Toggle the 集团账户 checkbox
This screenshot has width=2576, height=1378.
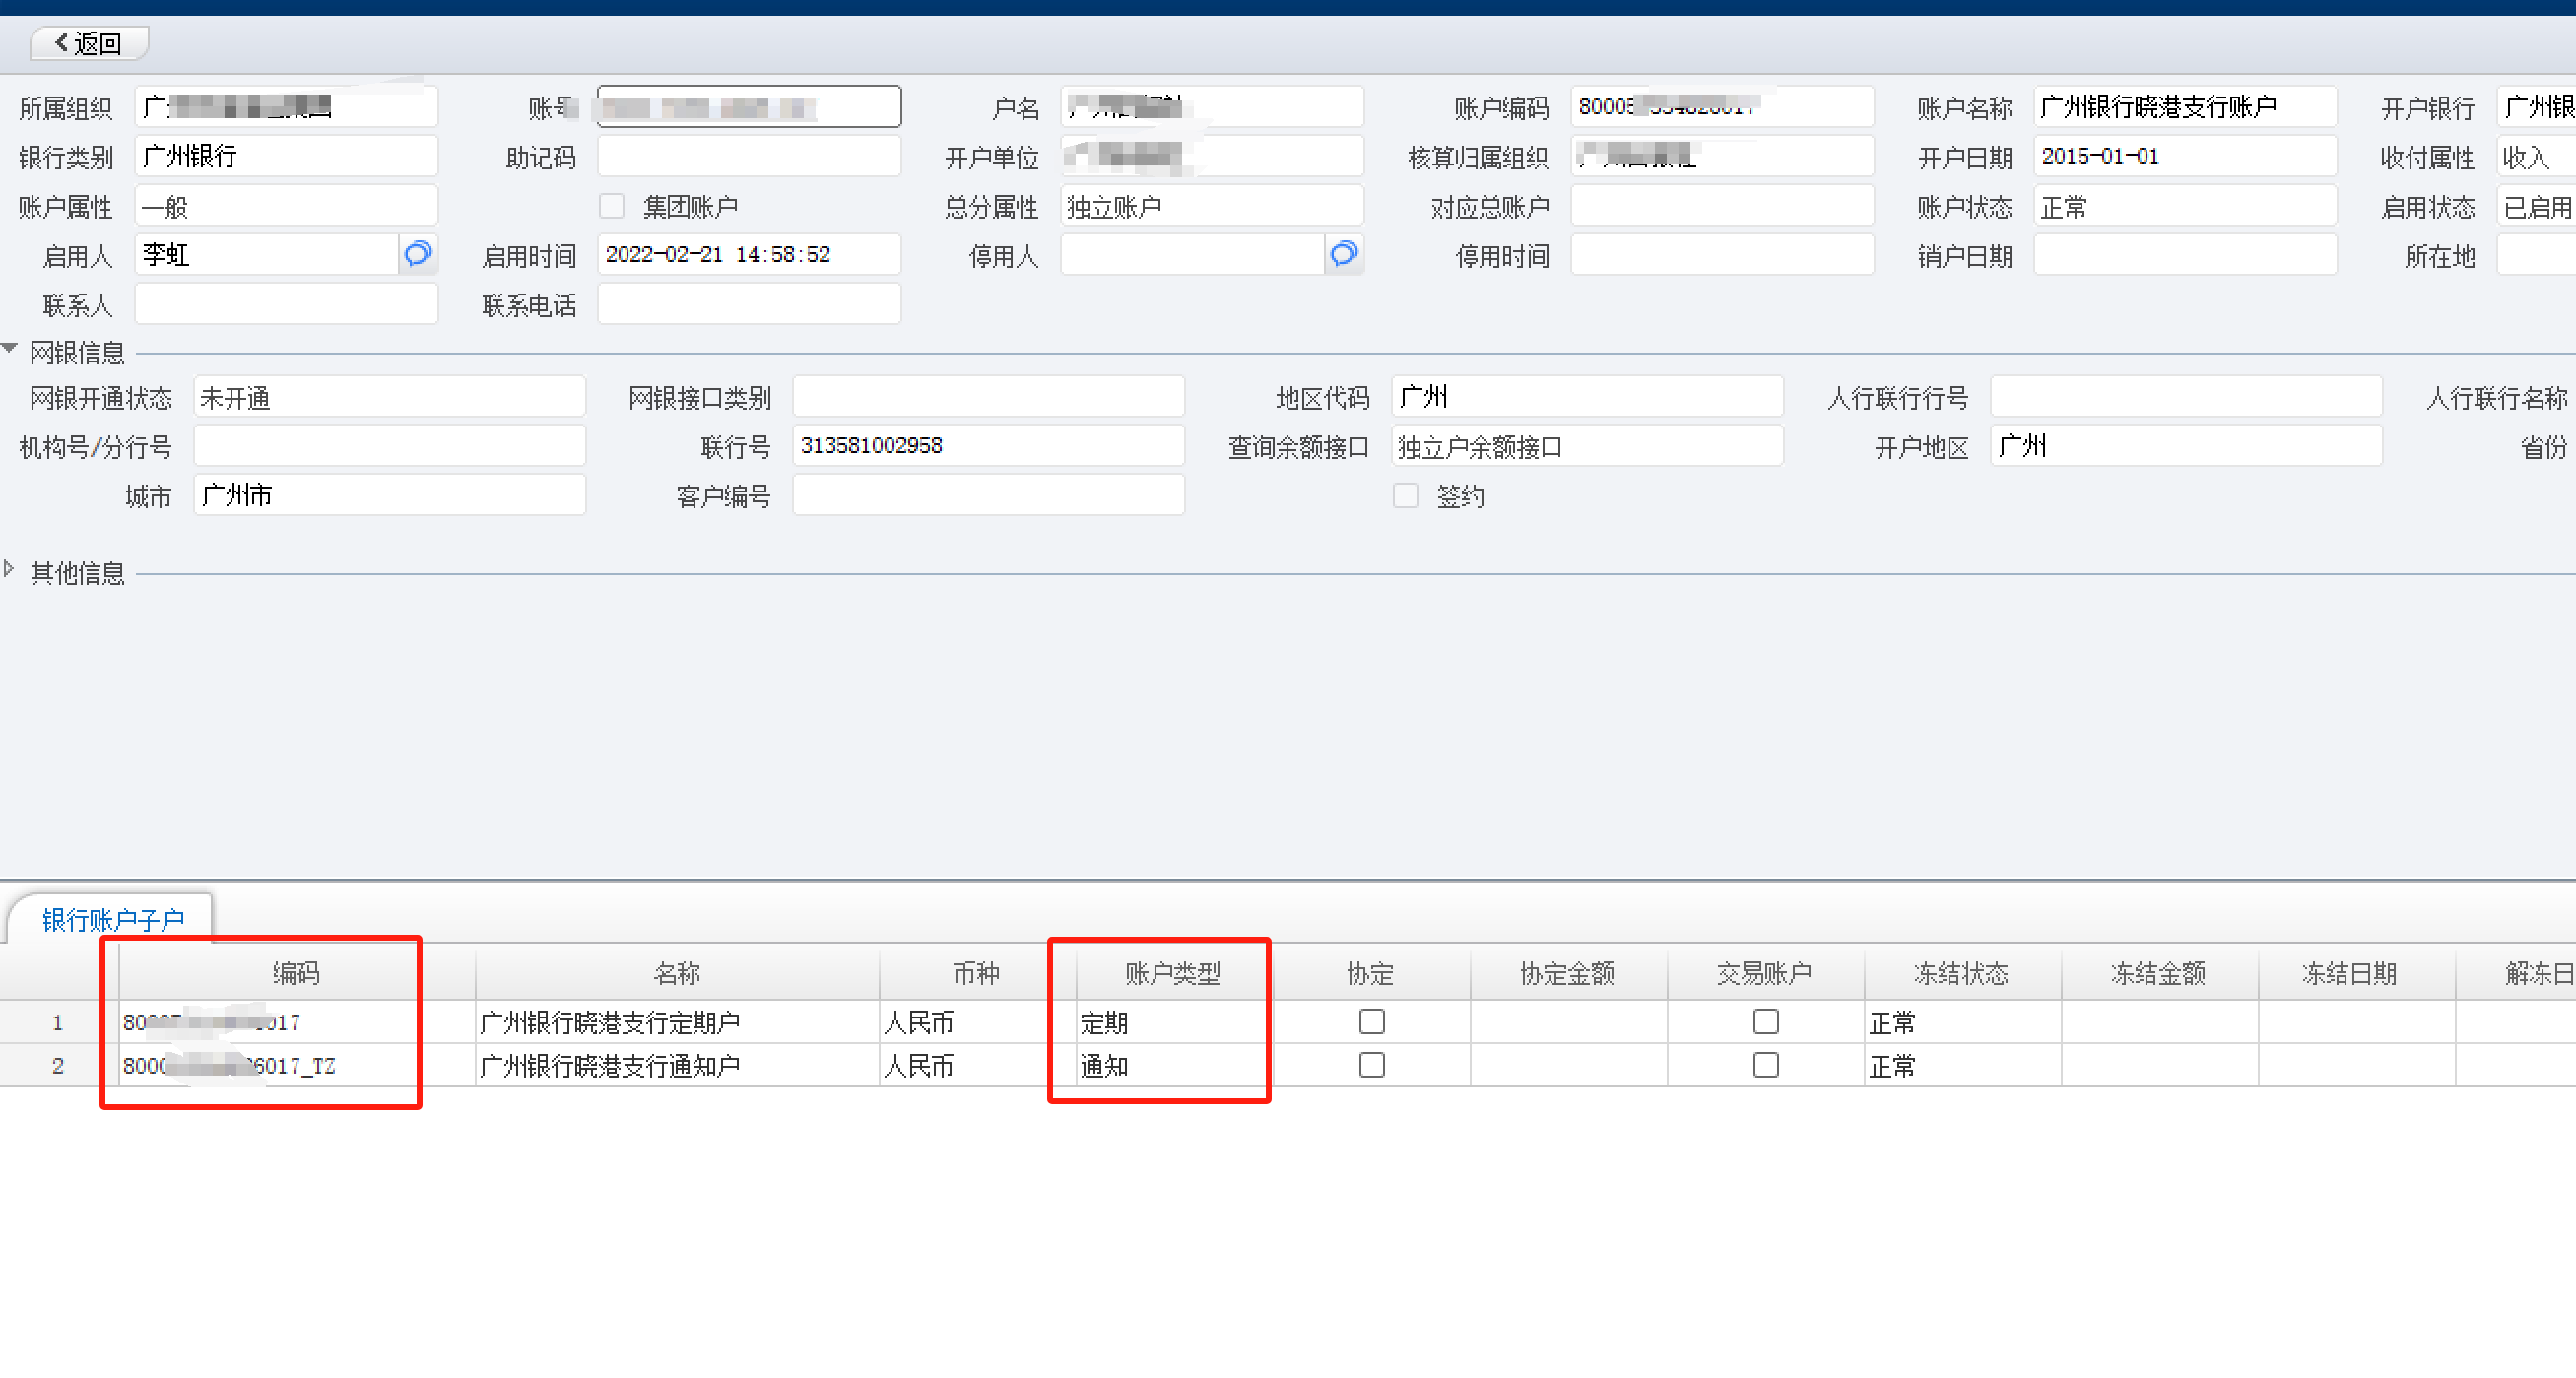611,206
